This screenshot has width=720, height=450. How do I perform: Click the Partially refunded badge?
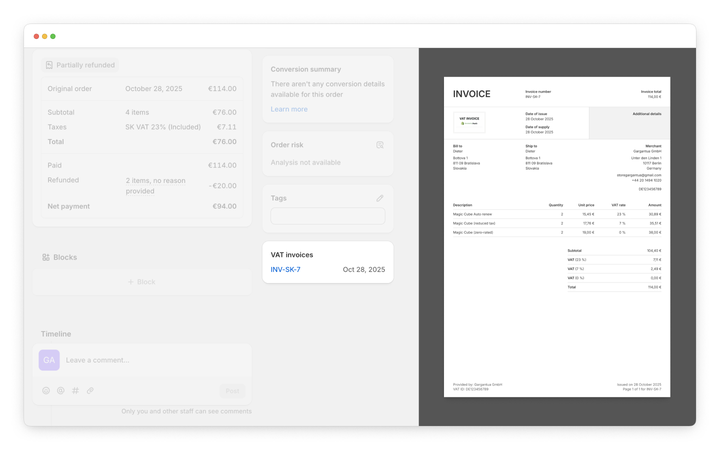[80, 65]
